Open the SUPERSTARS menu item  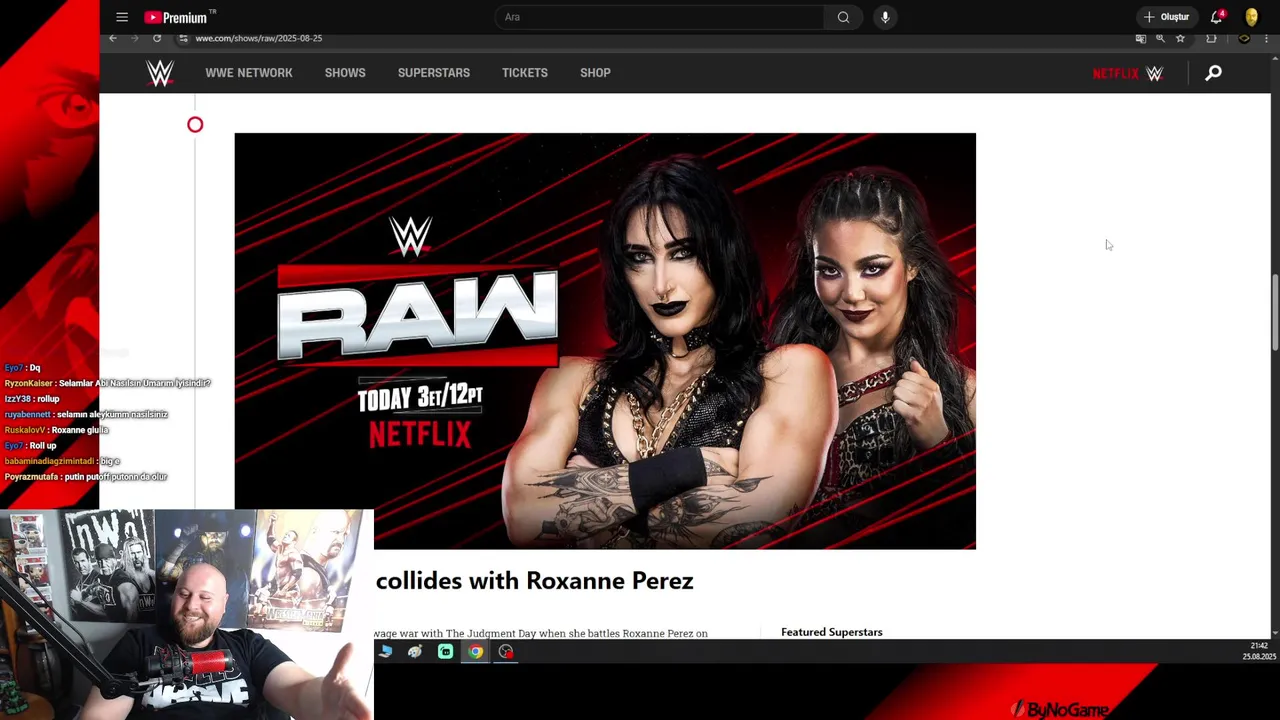click(x=434, y=73)
